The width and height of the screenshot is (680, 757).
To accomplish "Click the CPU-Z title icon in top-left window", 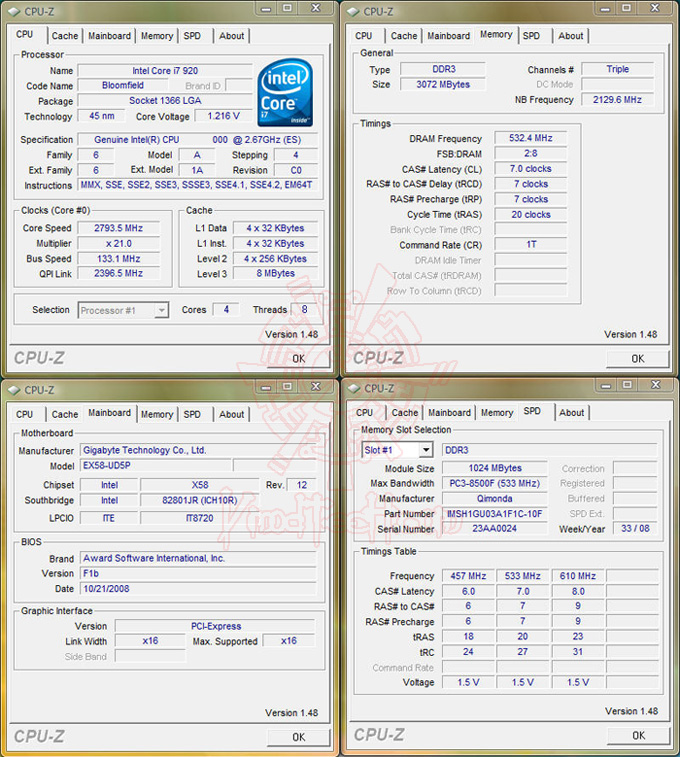I will (x=14, y=11).
